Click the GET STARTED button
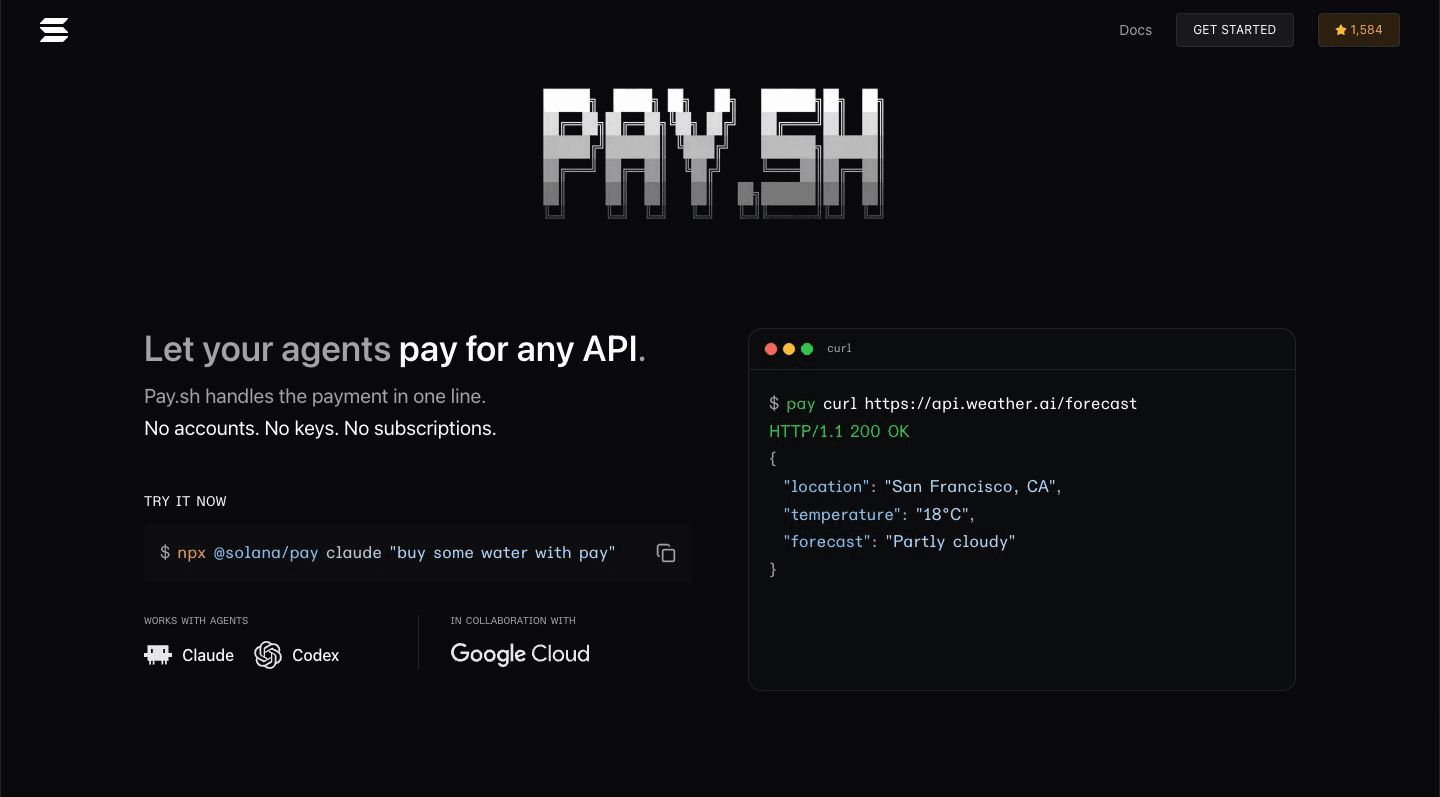The width and height of the screenshot is (1440, 797). 1234,30
